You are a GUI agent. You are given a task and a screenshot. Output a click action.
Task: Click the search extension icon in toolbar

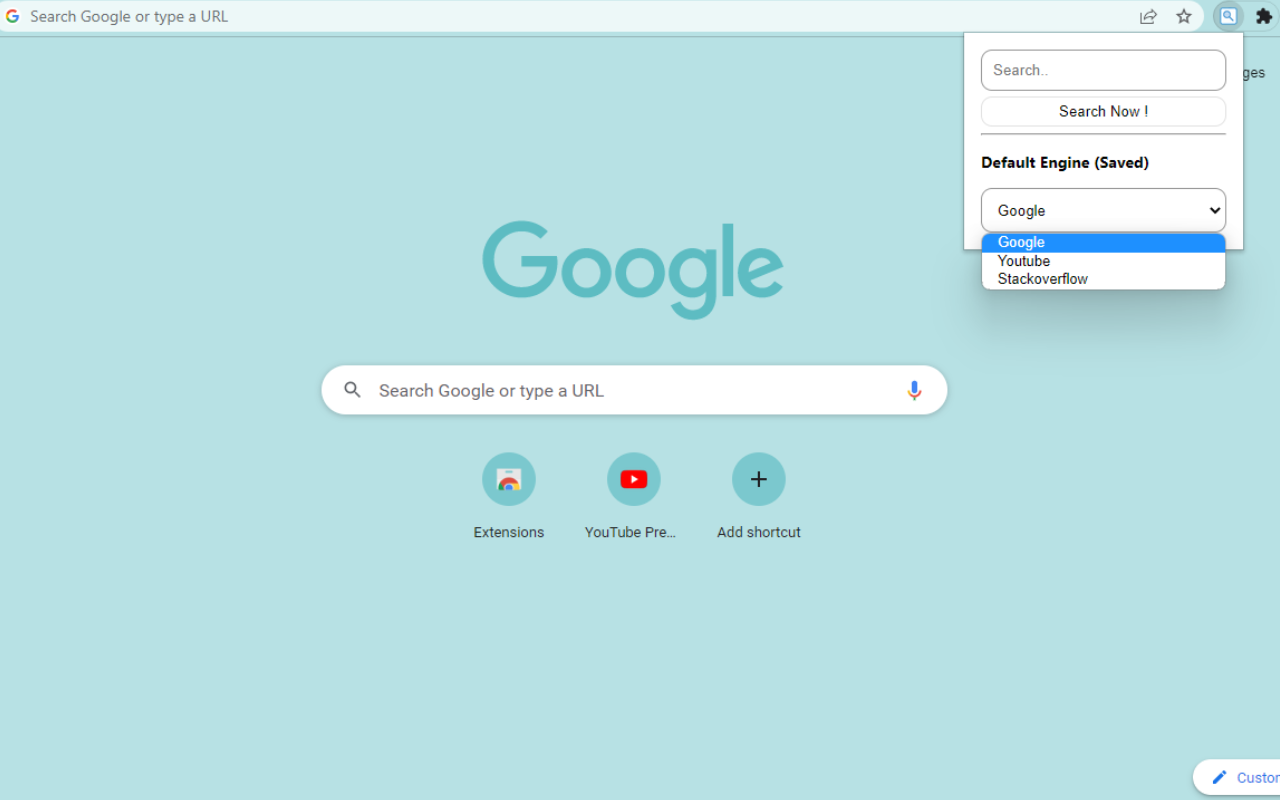[x=1228, y=16]
